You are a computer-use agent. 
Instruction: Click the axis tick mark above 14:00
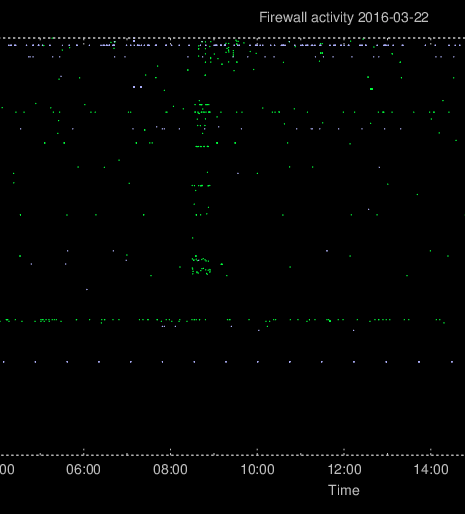point(431,451)
